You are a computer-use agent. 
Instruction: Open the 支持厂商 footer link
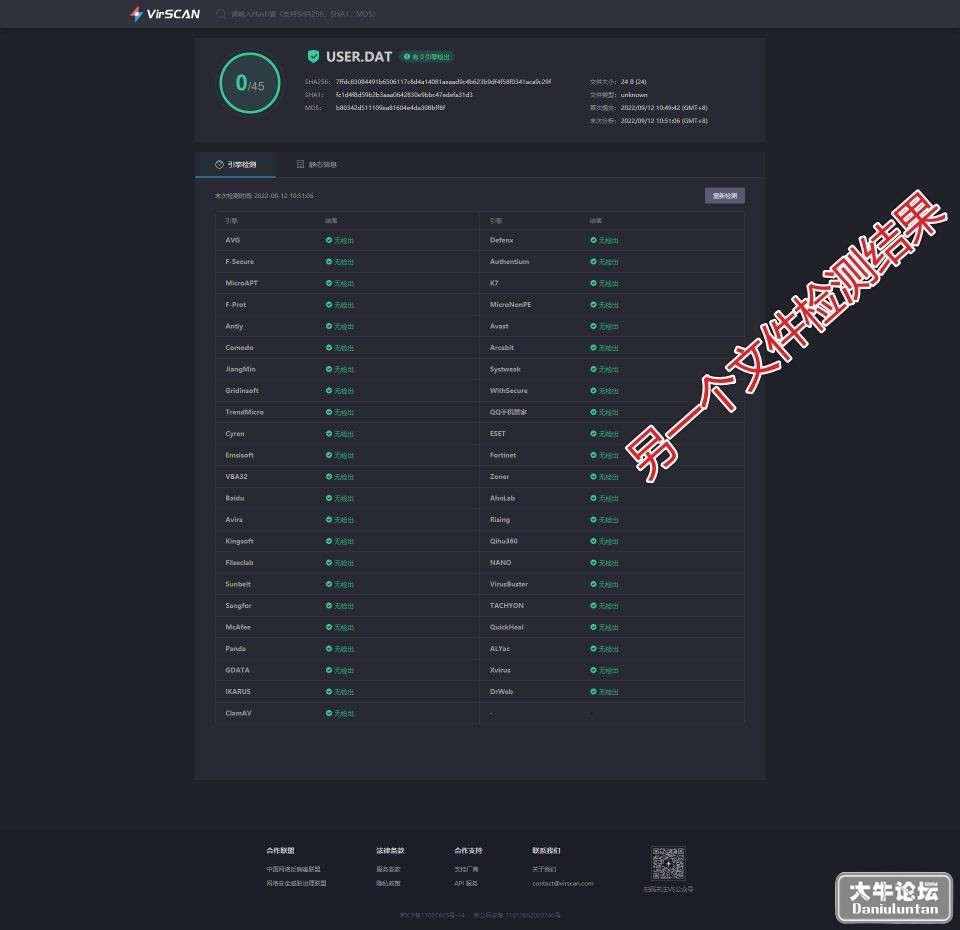pyautogui.click(x=466, y=869)
